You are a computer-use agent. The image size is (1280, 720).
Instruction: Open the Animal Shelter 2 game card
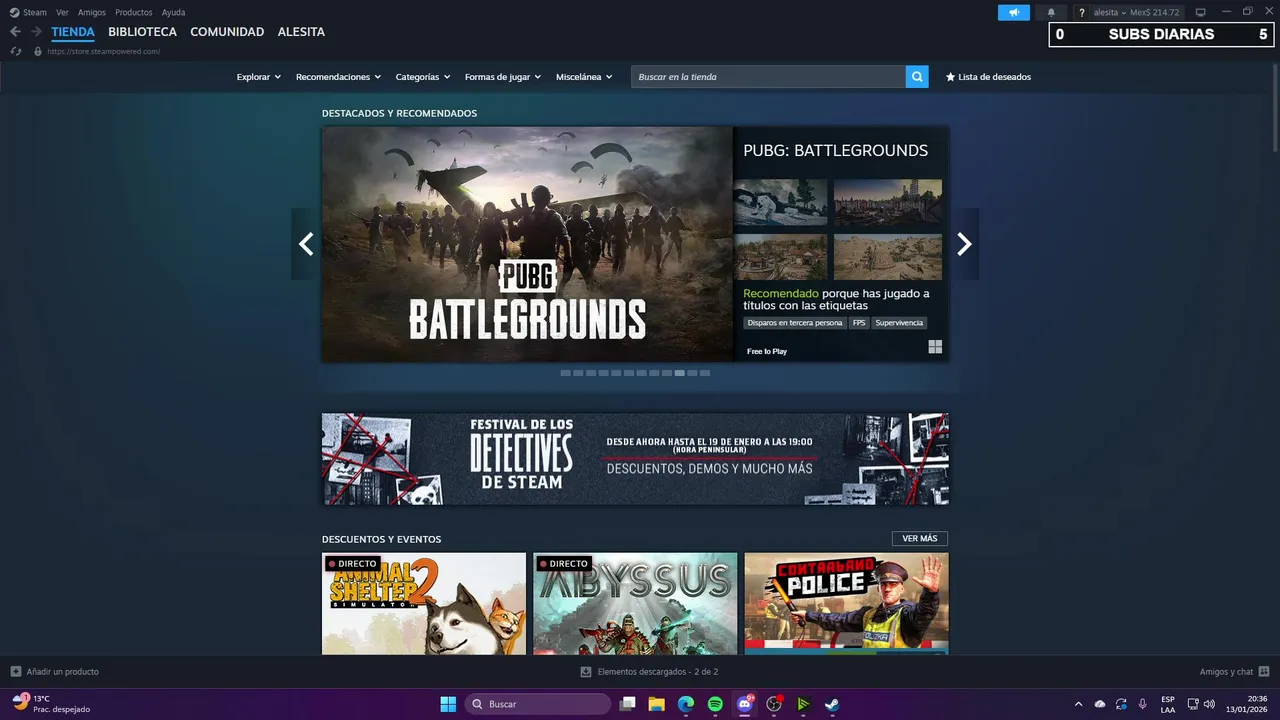424,604
